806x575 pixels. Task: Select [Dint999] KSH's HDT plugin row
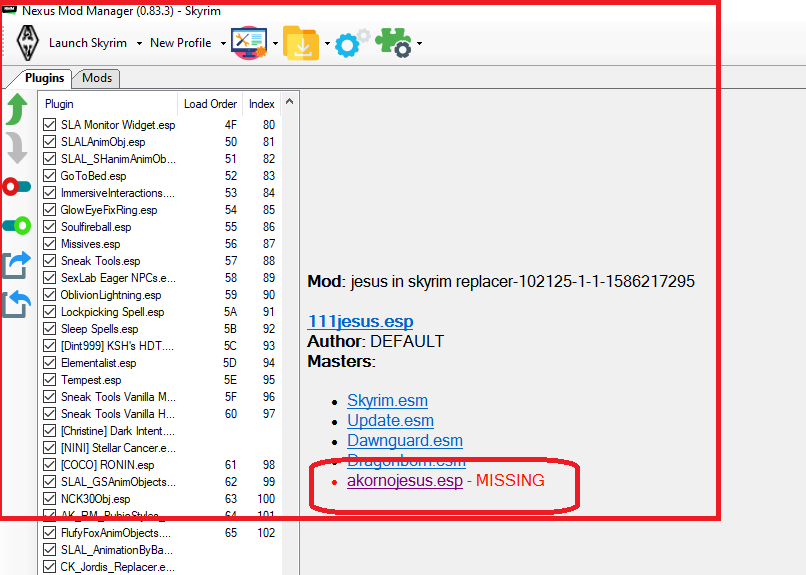point(160,346)
